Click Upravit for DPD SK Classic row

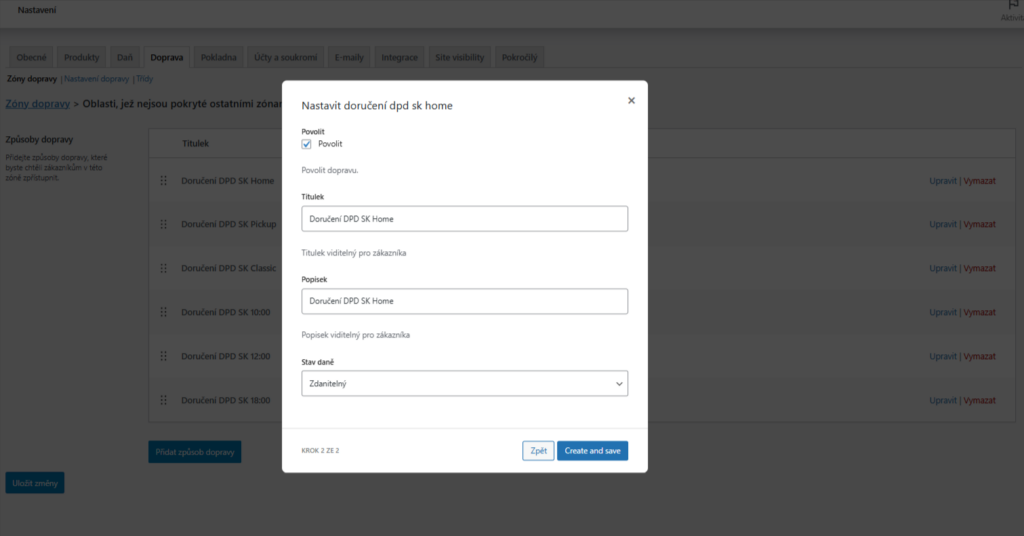(x=942, y=268)
